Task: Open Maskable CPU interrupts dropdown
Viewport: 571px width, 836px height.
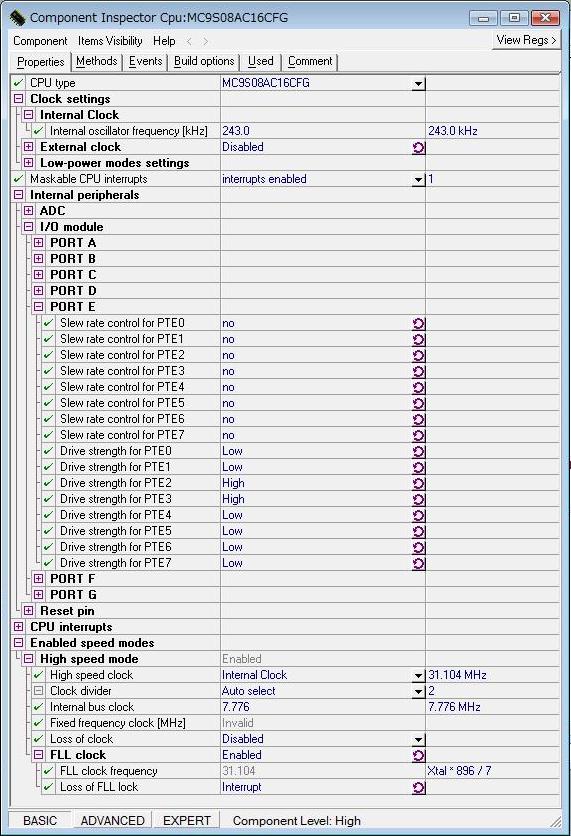Action: point(419,180)
